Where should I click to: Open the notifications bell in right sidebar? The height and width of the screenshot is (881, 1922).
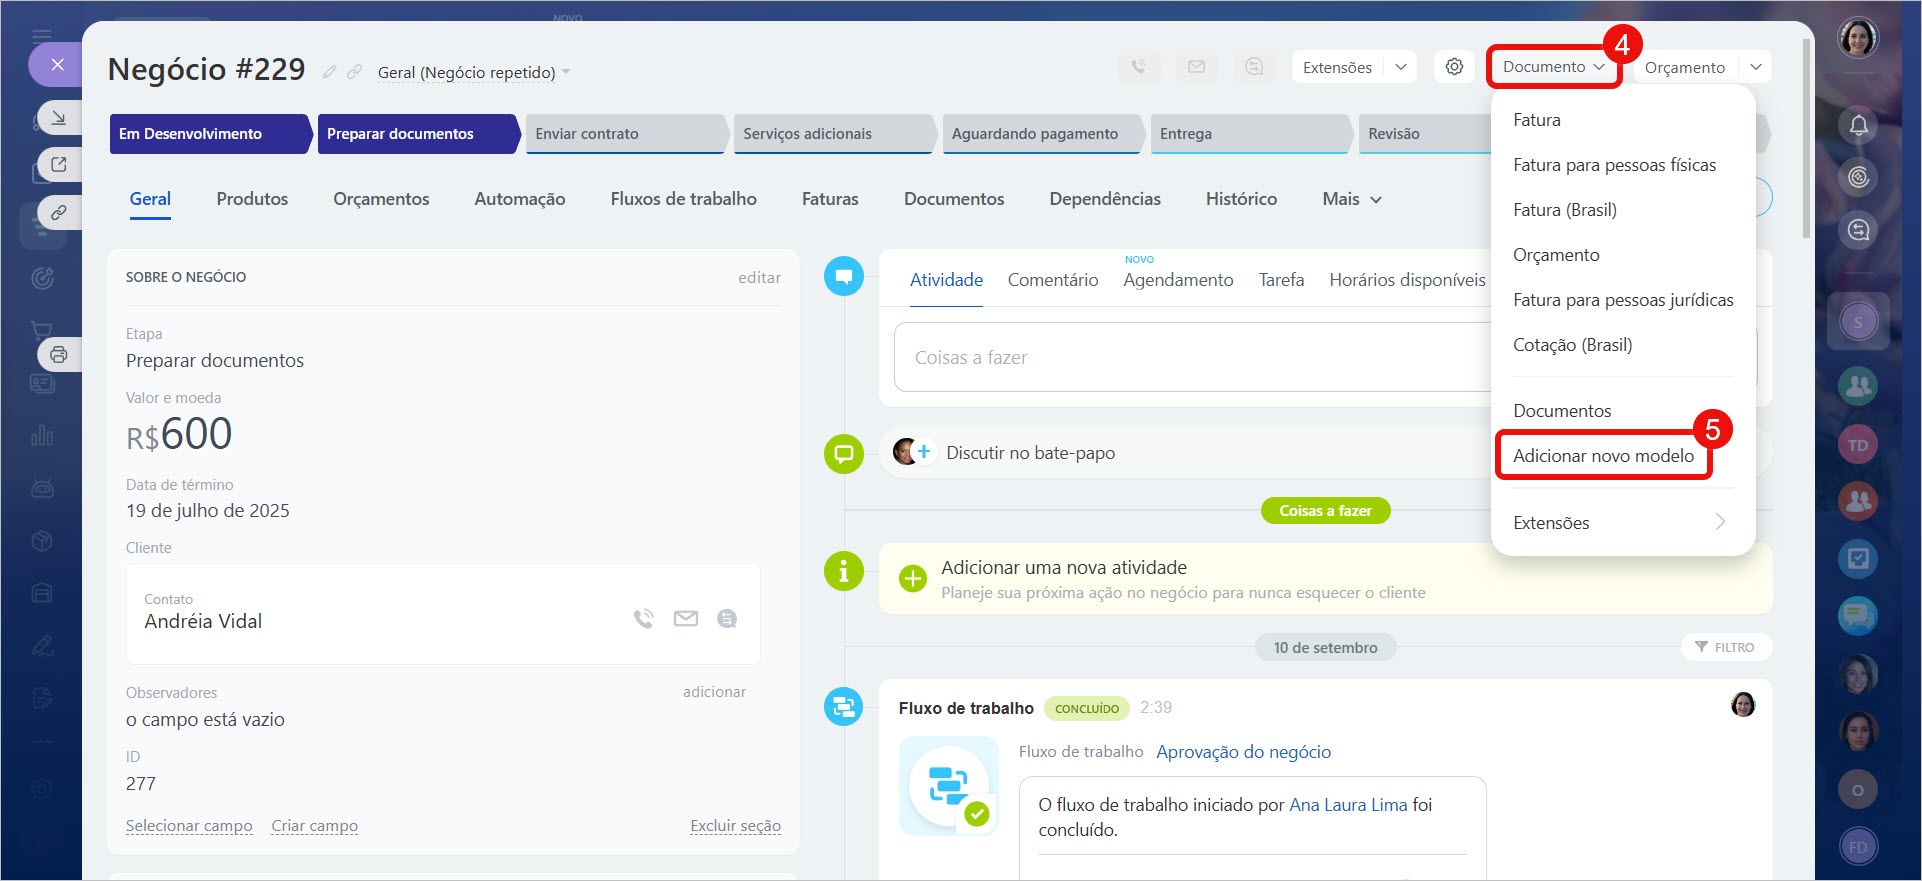pos(1858,125)
